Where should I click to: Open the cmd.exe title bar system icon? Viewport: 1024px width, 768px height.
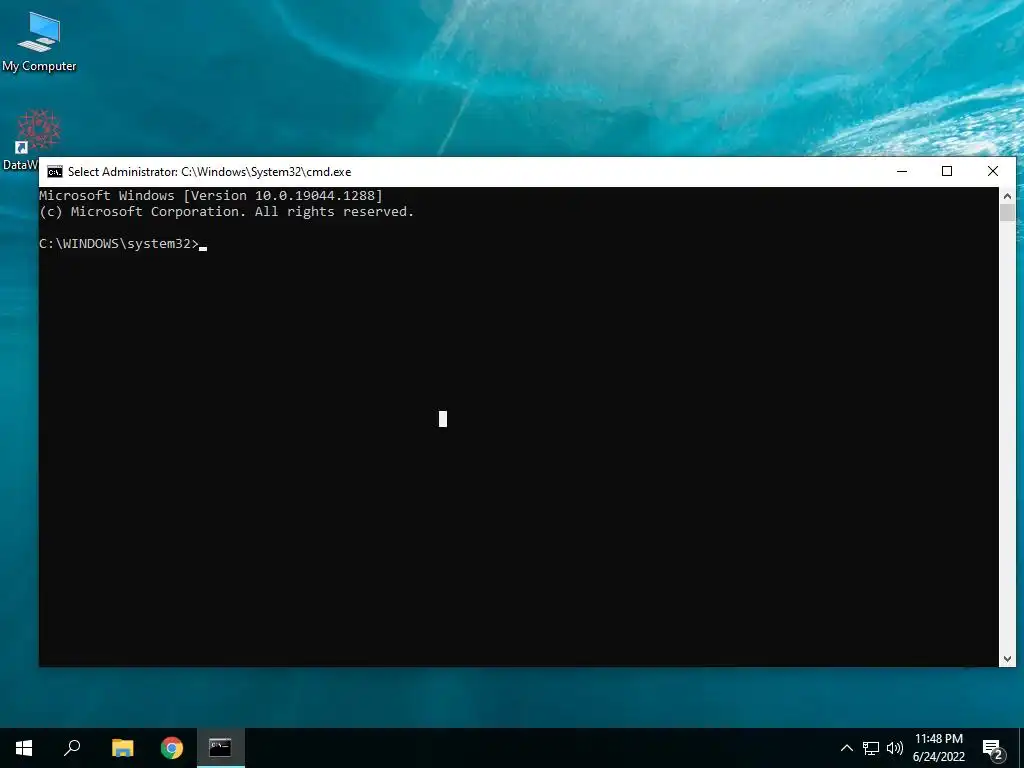click(x=55, y=172)
